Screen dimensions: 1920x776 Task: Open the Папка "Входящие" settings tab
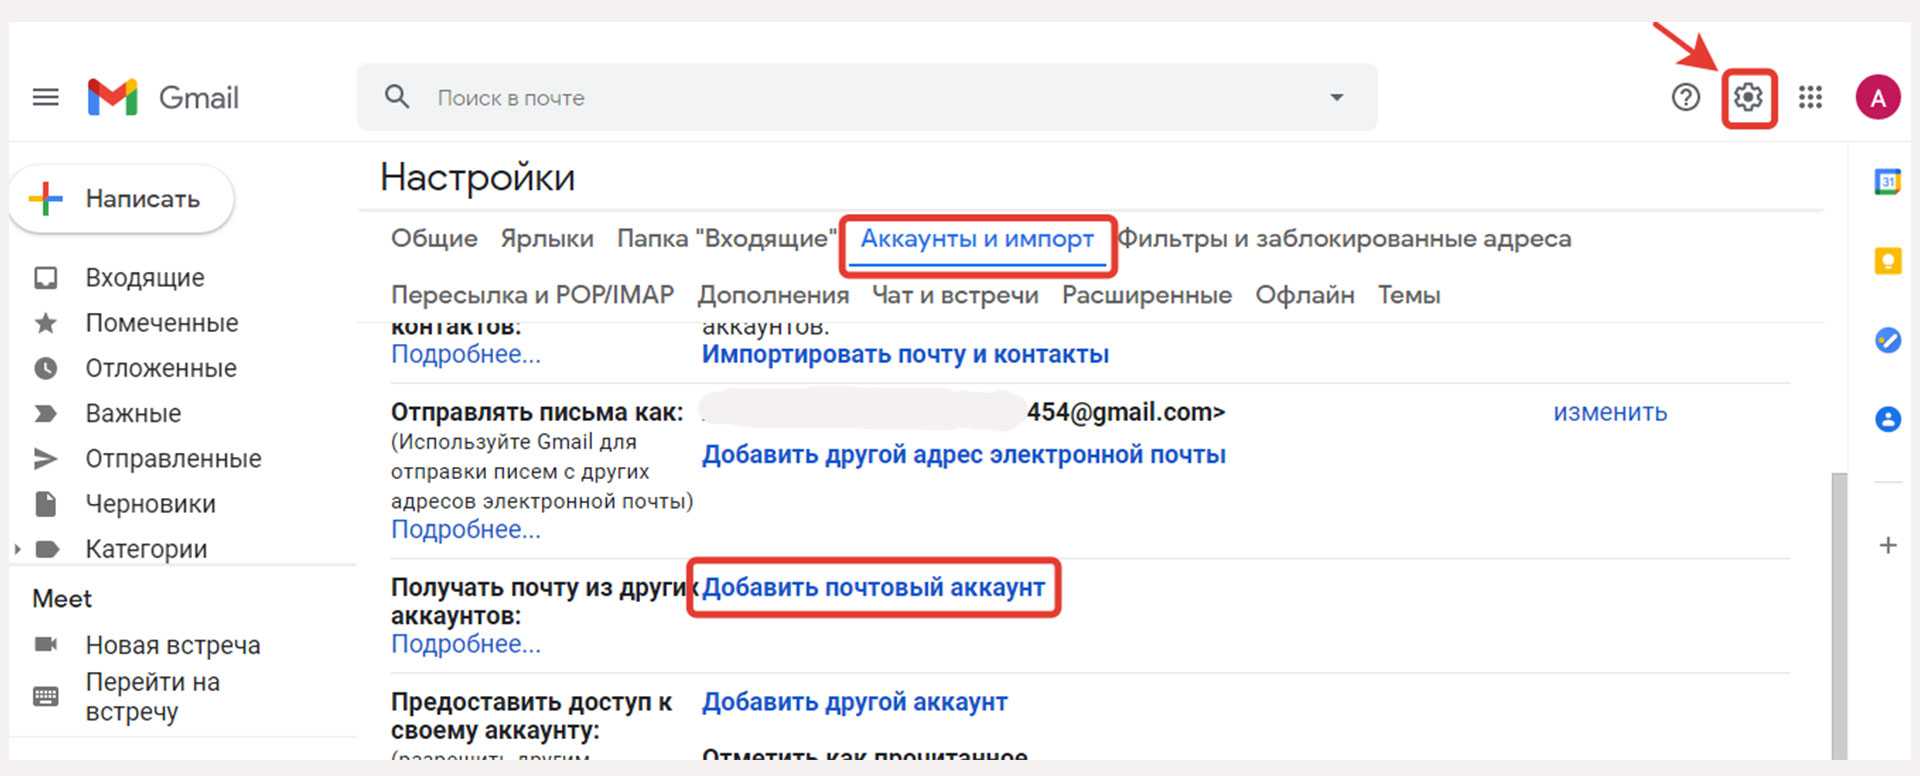[x=726, y=239]
